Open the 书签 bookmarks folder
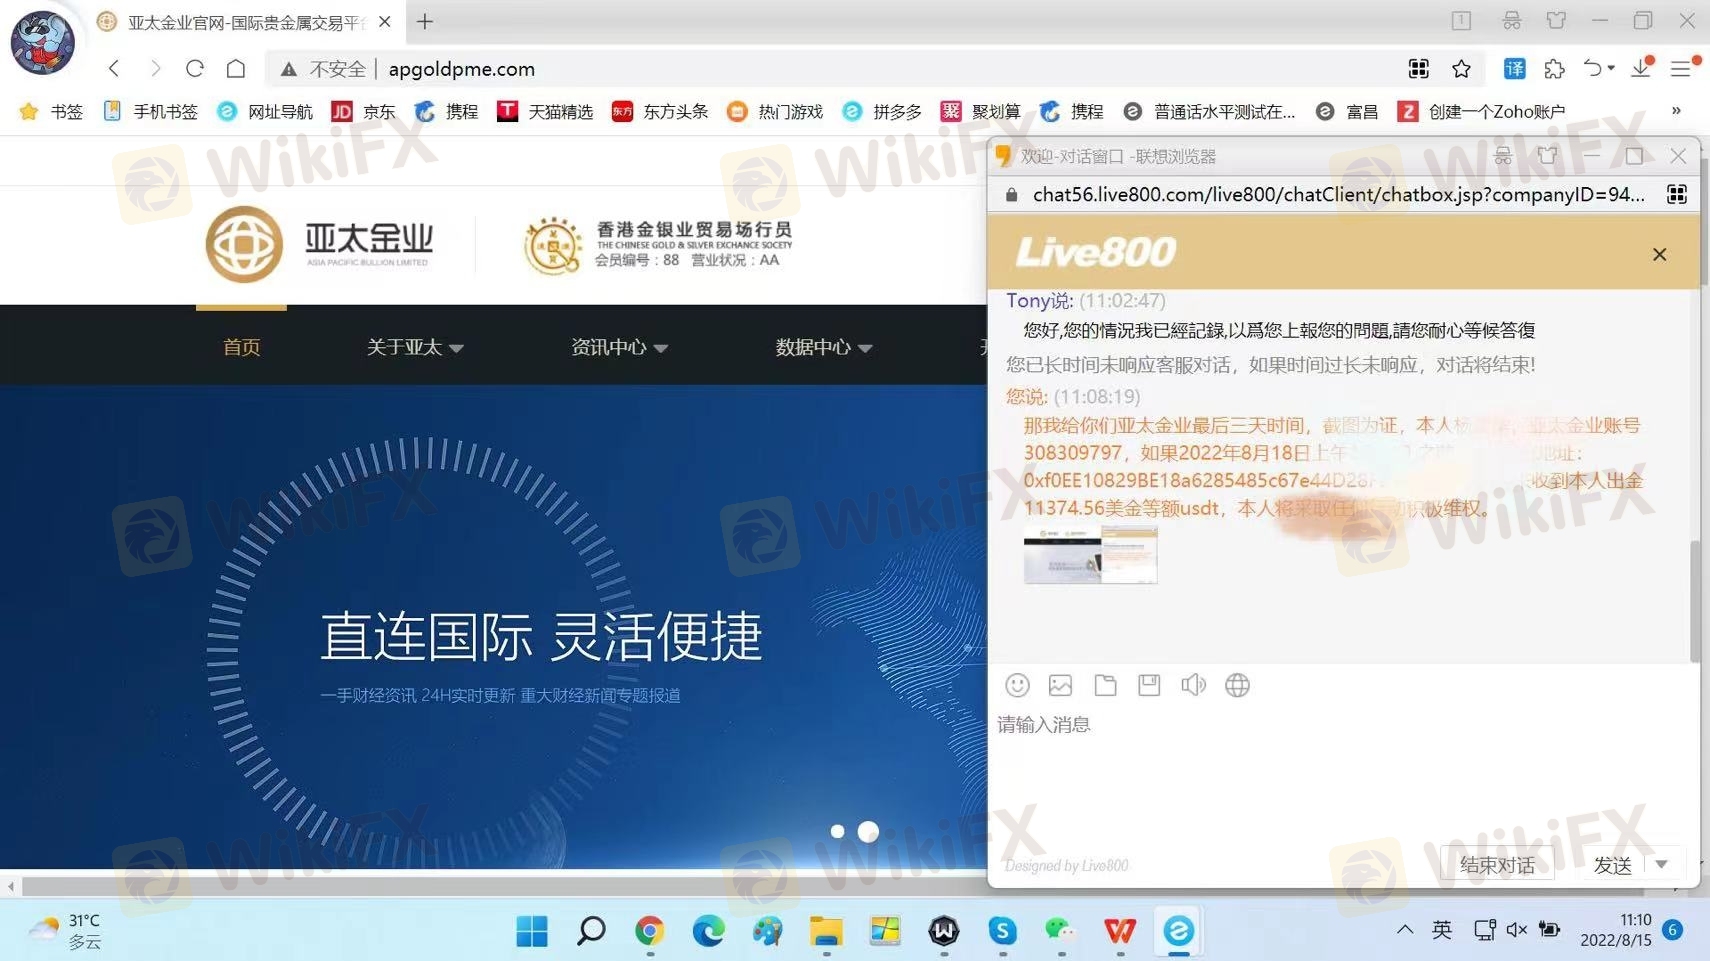The image size is (1710, 961). tap(51, 111)
